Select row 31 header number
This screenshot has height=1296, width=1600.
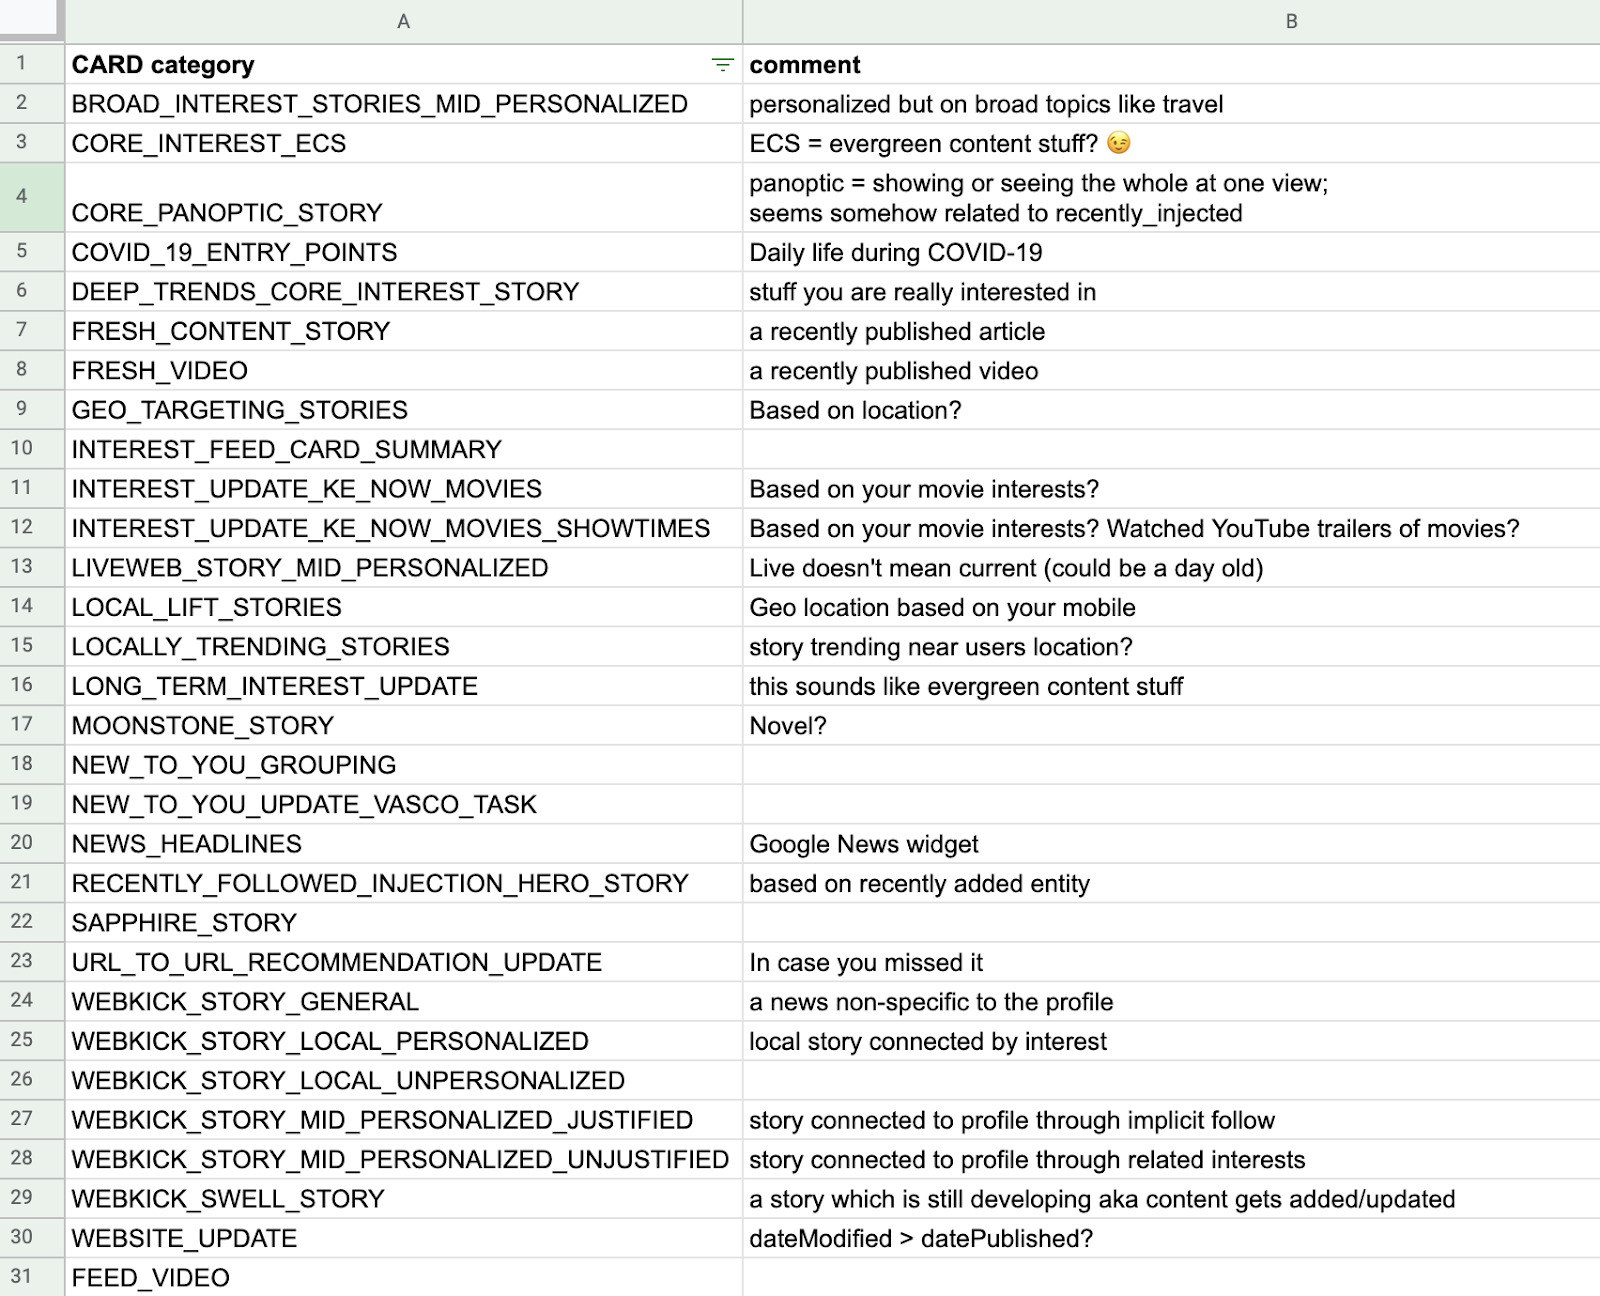pos(22,1276)
